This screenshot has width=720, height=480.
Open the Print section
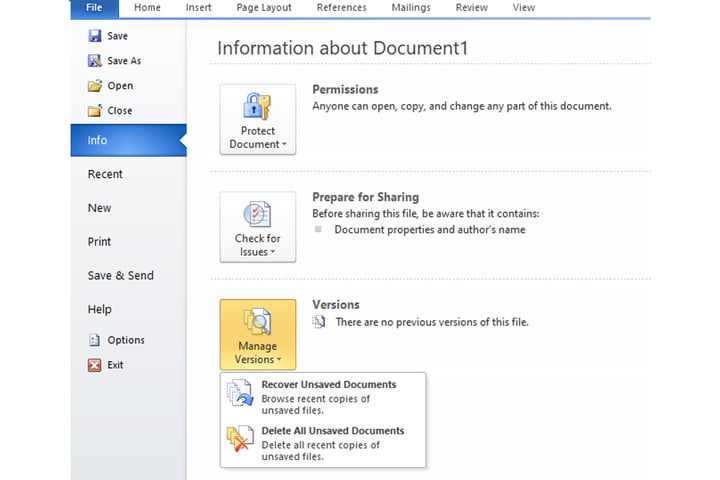tap(99, 242)
